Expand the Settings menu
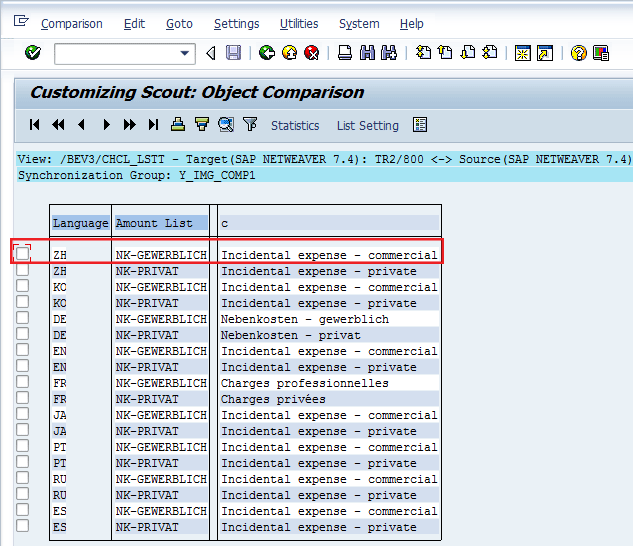633x546 pixels. click(x=236, y=23)
